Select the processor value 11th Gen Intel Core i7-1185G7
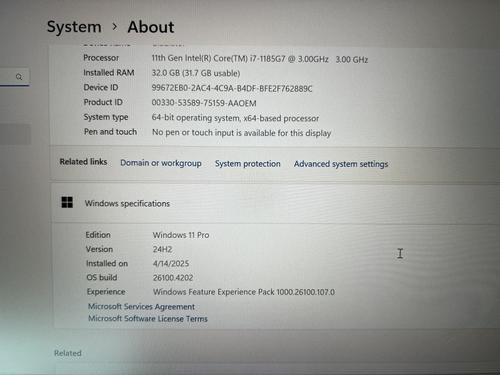The width and height of the screenshot is (500, 375). [x=260, y=59]
